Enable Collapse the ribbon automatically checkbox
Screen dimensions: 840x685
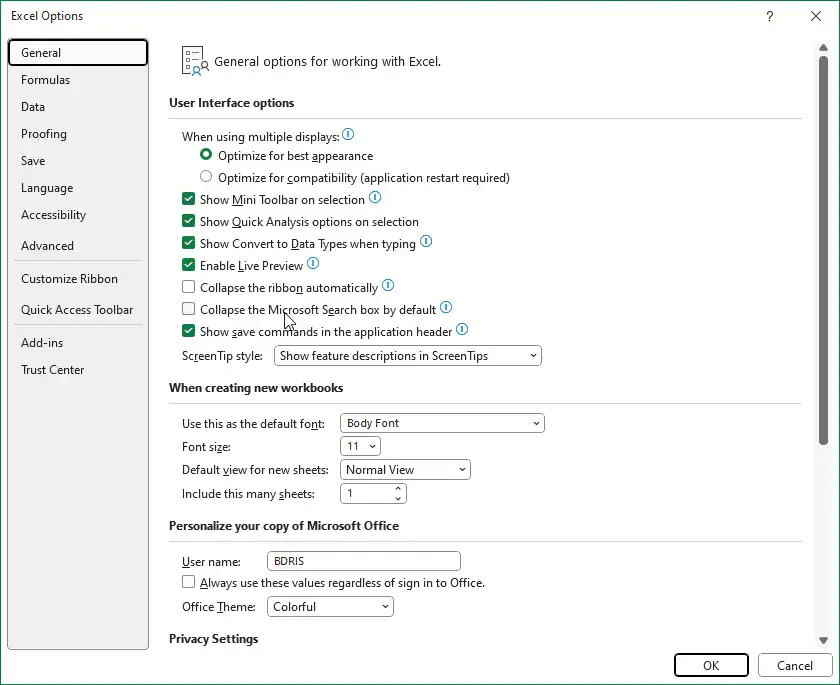coord(189,288)
